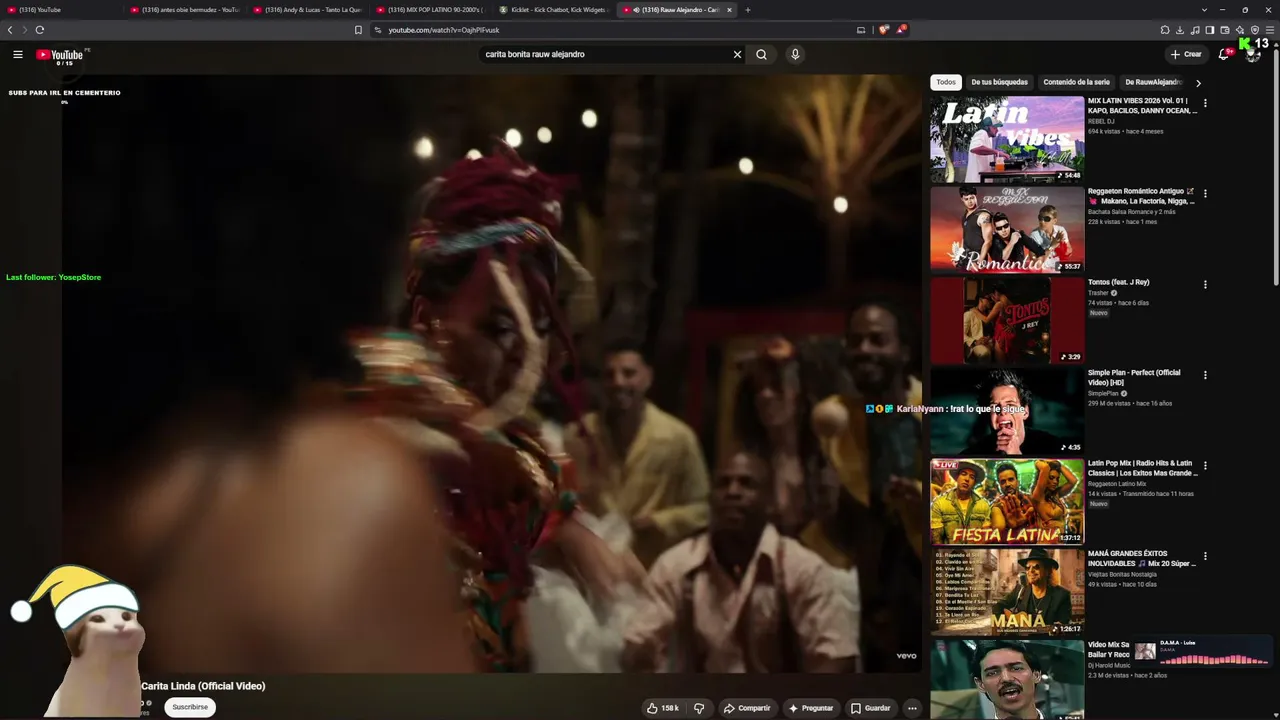The image size is (1280, 720).
Task: Visit the SimplePlan channel
Action: [1103, 393]
